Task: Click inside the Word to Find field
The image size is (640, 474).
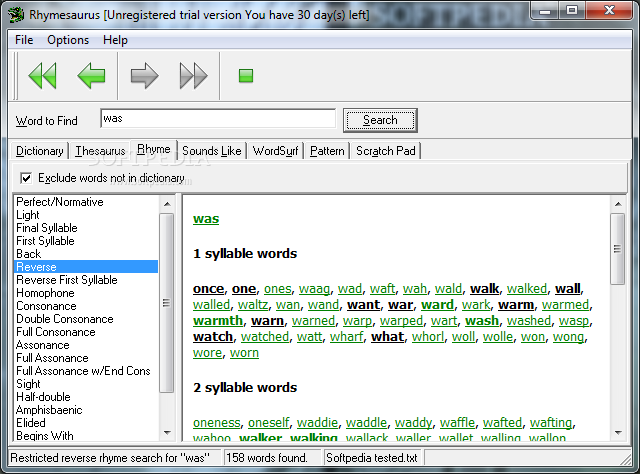Action: point(218,118)
